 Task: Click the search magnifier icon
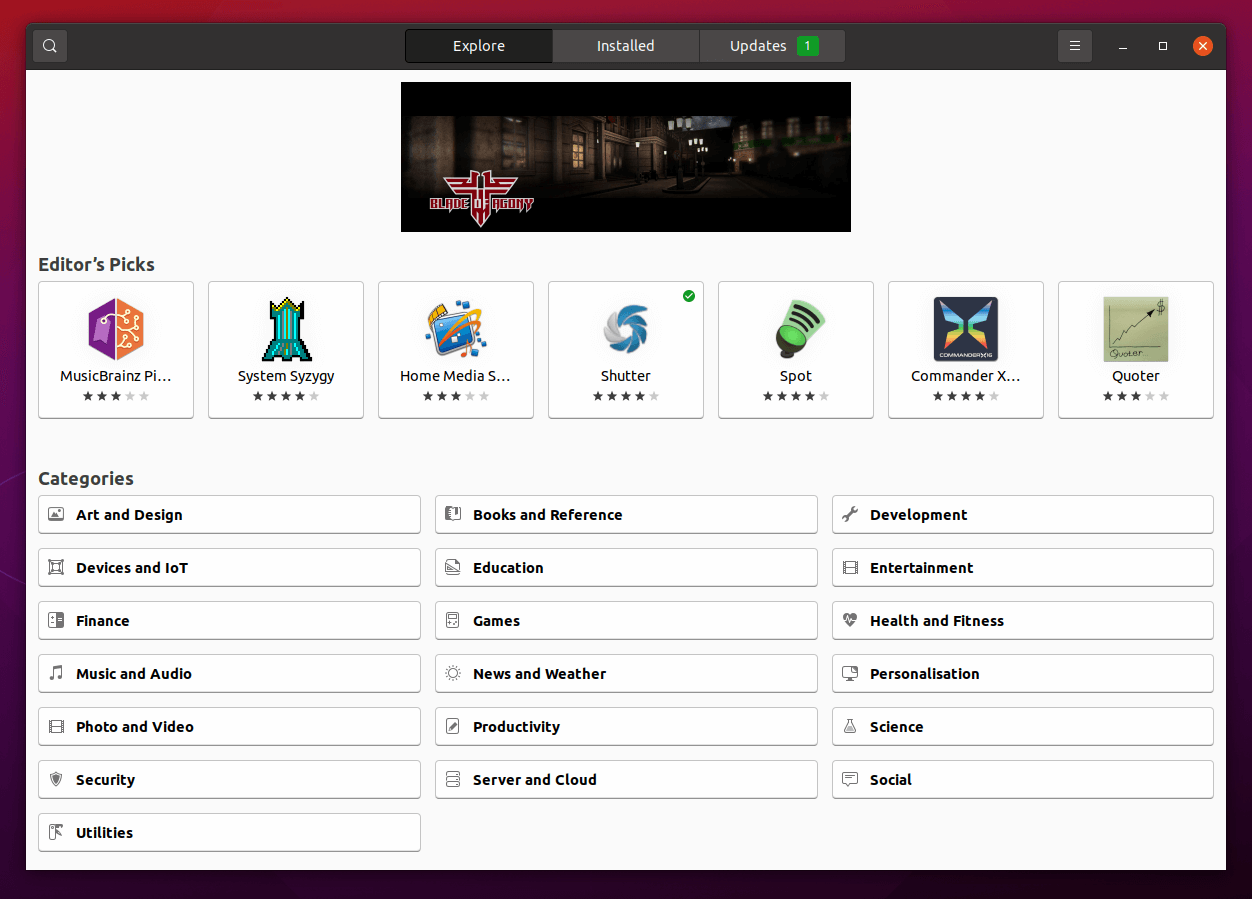[50, 46]
